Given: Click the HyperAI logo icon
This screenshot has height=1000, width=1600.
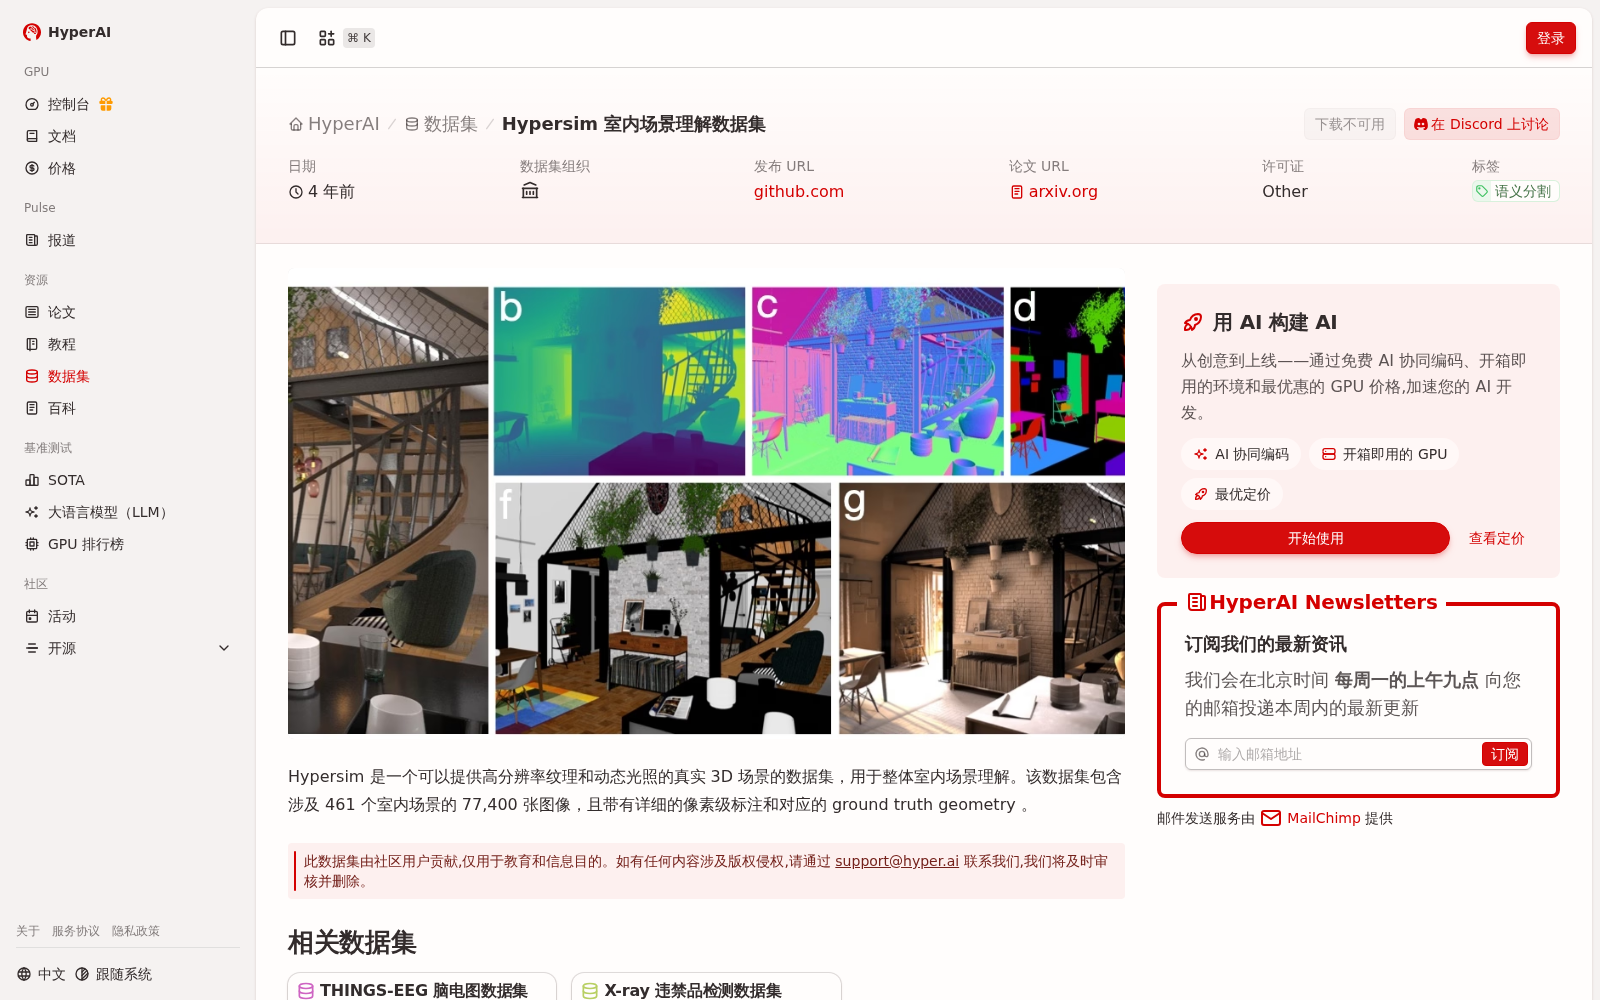Looking at the screenshot, I should (x=32, y=32).
